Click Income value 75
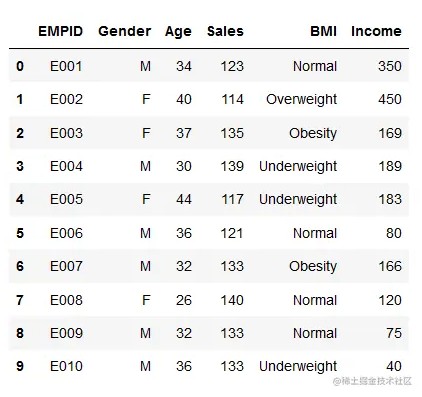Image resolution: width=422 pixels, height=397 pixels. coord(394,333)
